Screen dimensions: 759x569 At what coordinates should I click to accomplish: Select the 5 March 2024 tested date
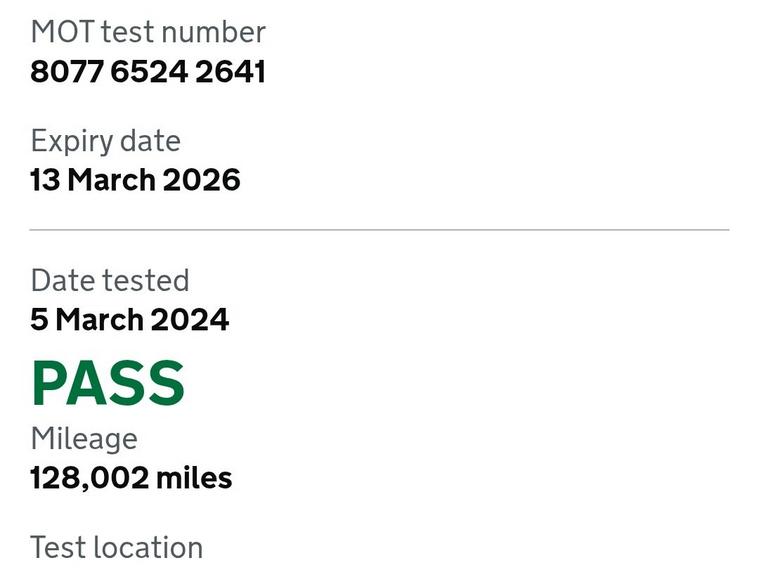[130, 320]
